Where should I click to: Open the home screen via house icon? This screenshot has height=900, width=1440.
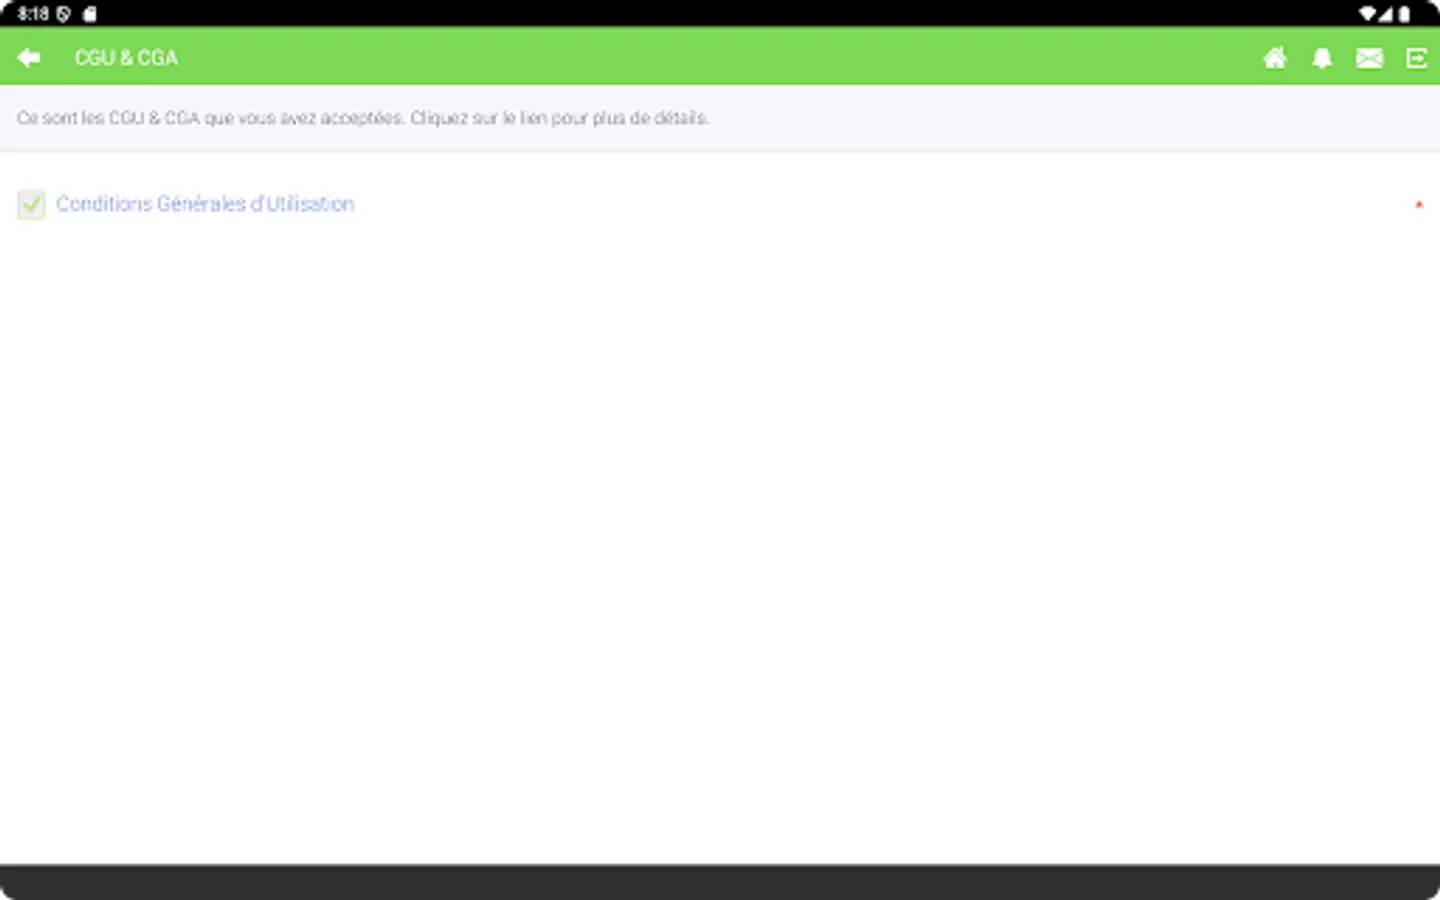point(1274,57)
